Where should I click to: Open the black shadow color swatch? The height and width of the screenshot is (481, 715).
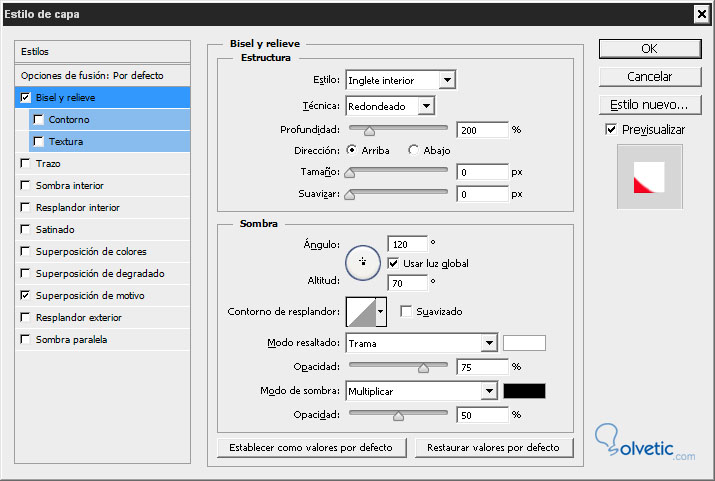524,391
